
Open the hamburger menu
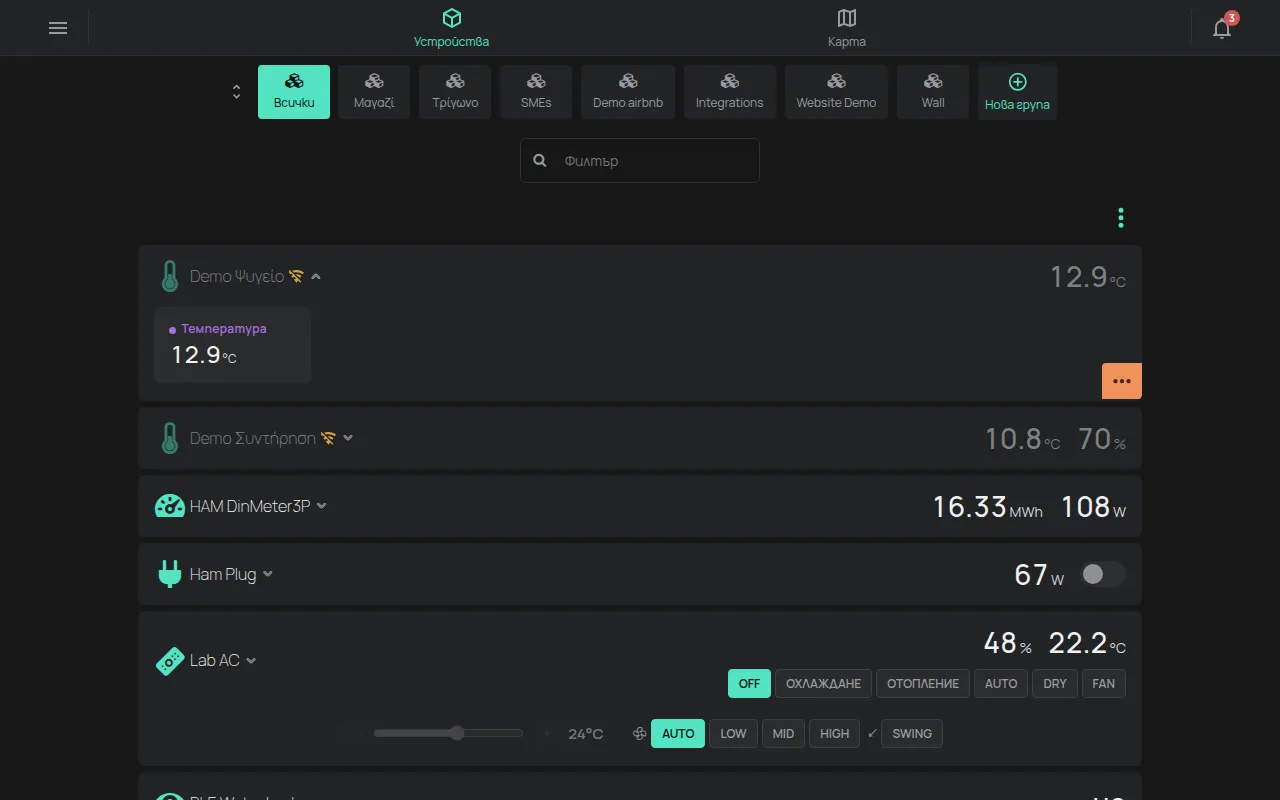[x=58, y=28]
